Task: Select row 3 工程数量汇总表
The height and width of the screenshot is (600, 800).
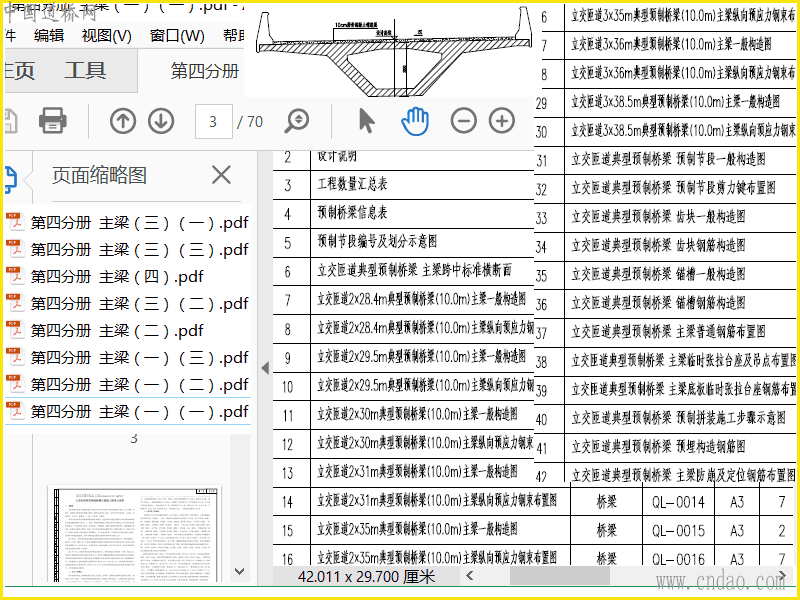Action: point(403,185)
